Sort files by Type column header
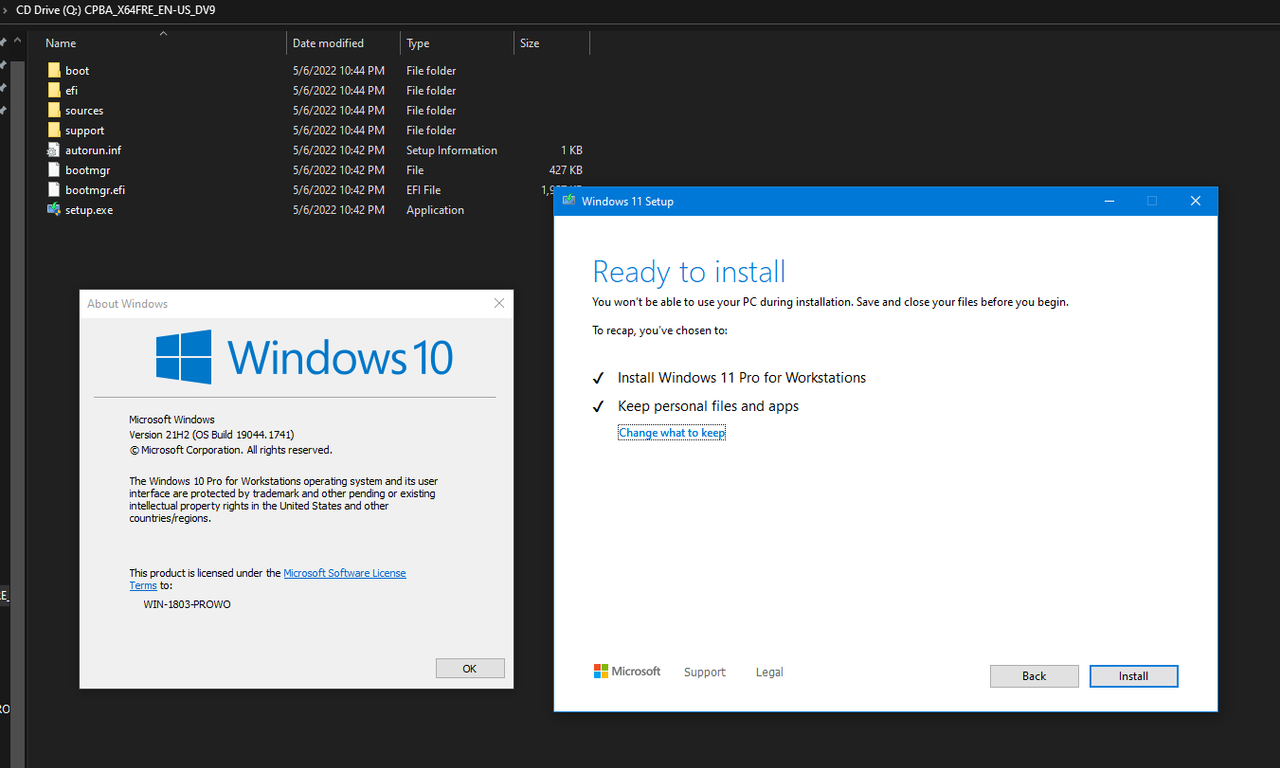Image resolution: width=1280 pixels, height=768 pixels. [x=418, y=43]
